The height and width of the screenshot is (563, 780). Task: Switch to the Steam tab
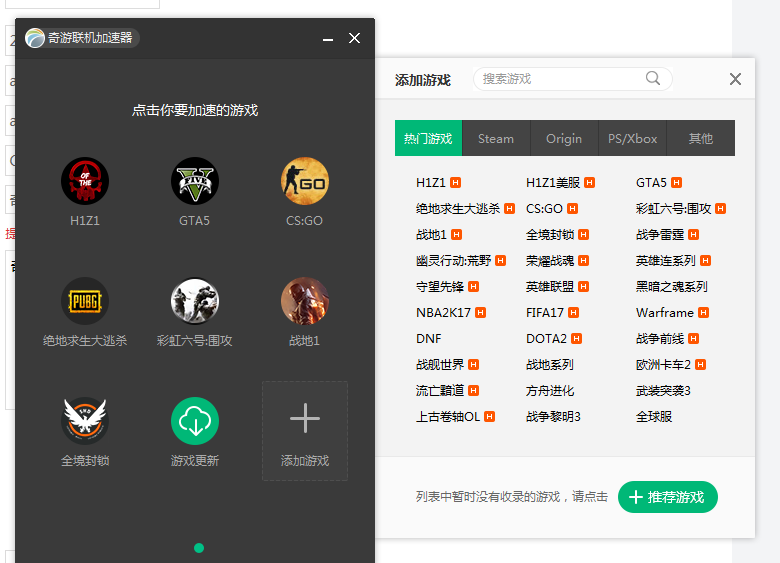496,138
